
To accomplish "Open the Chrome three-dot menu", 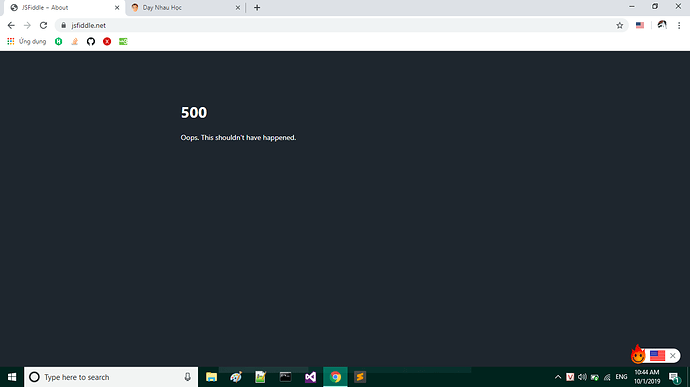I will coord(679,26).
